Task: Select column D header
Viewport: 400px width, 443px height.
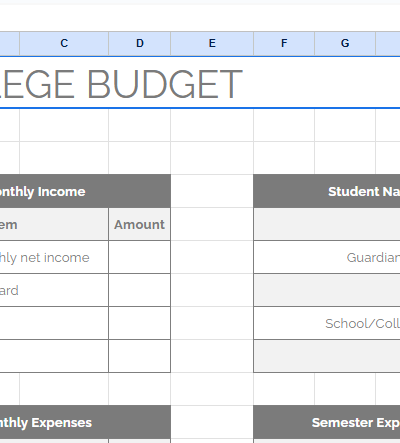Action: point(140,43)
